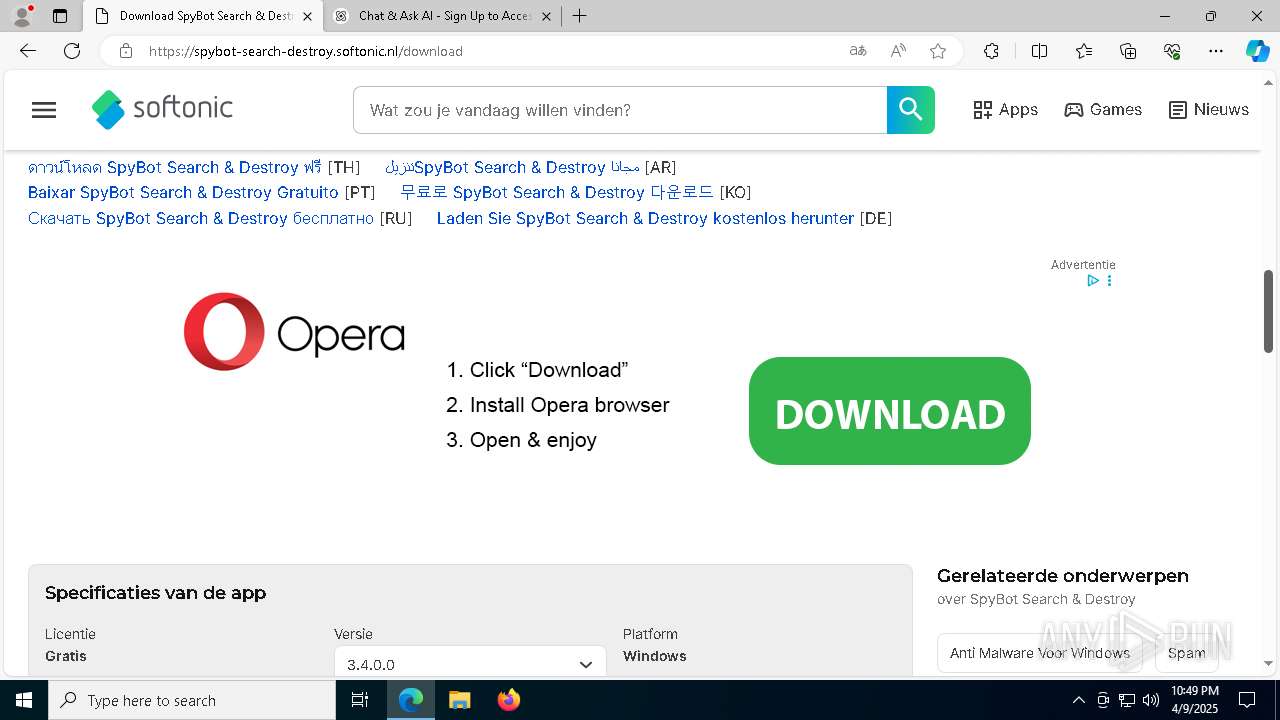Open the Korean SpyBot download link

(x=557, y=192)
